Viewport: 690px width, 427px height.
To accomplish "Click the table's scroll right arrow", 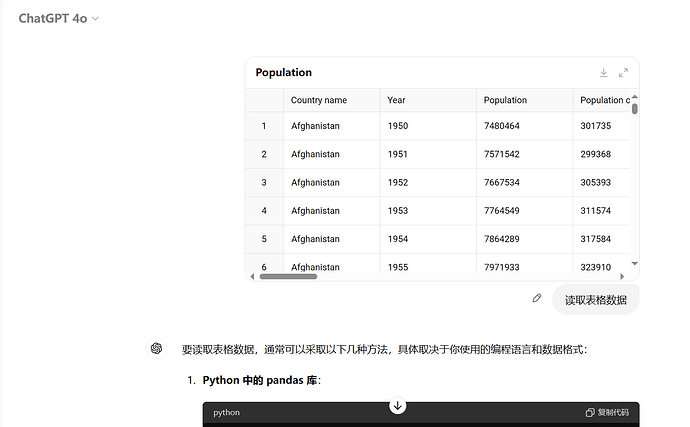I will coord(622,276).
